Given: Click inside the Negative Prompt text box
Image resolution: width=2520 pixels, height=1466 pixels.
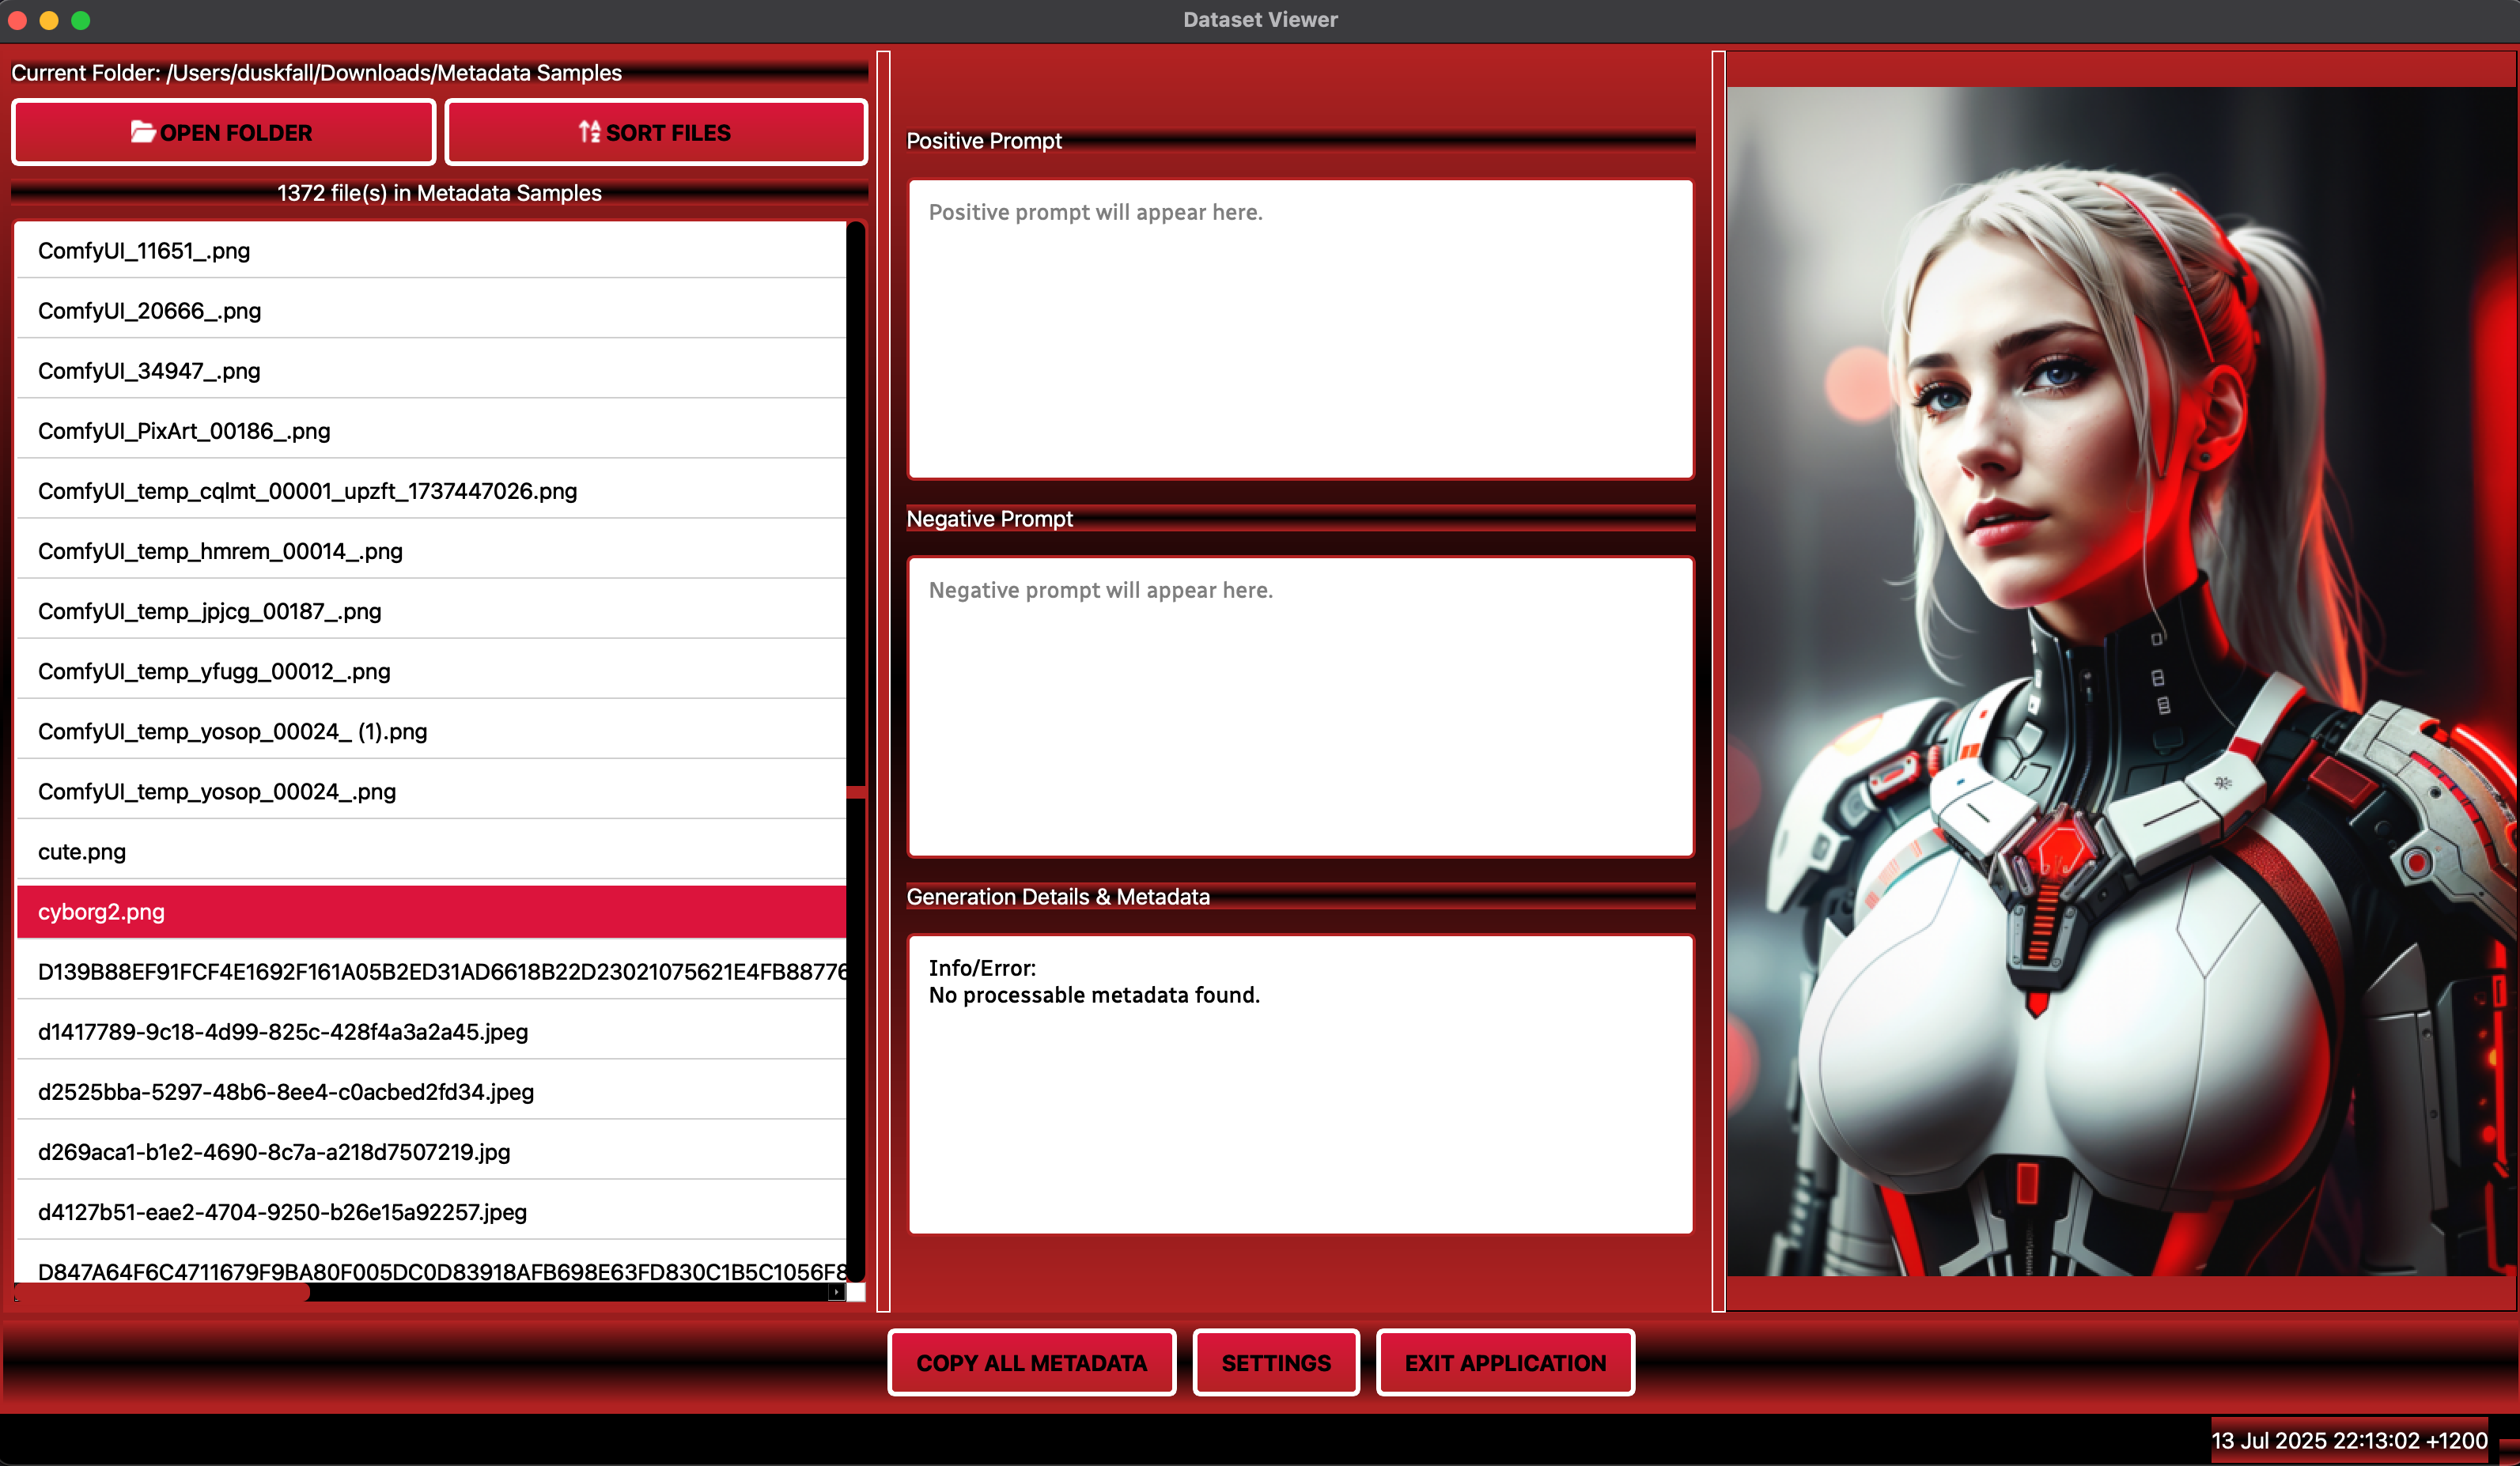Looking at the screenshot, I should 1300,707.
